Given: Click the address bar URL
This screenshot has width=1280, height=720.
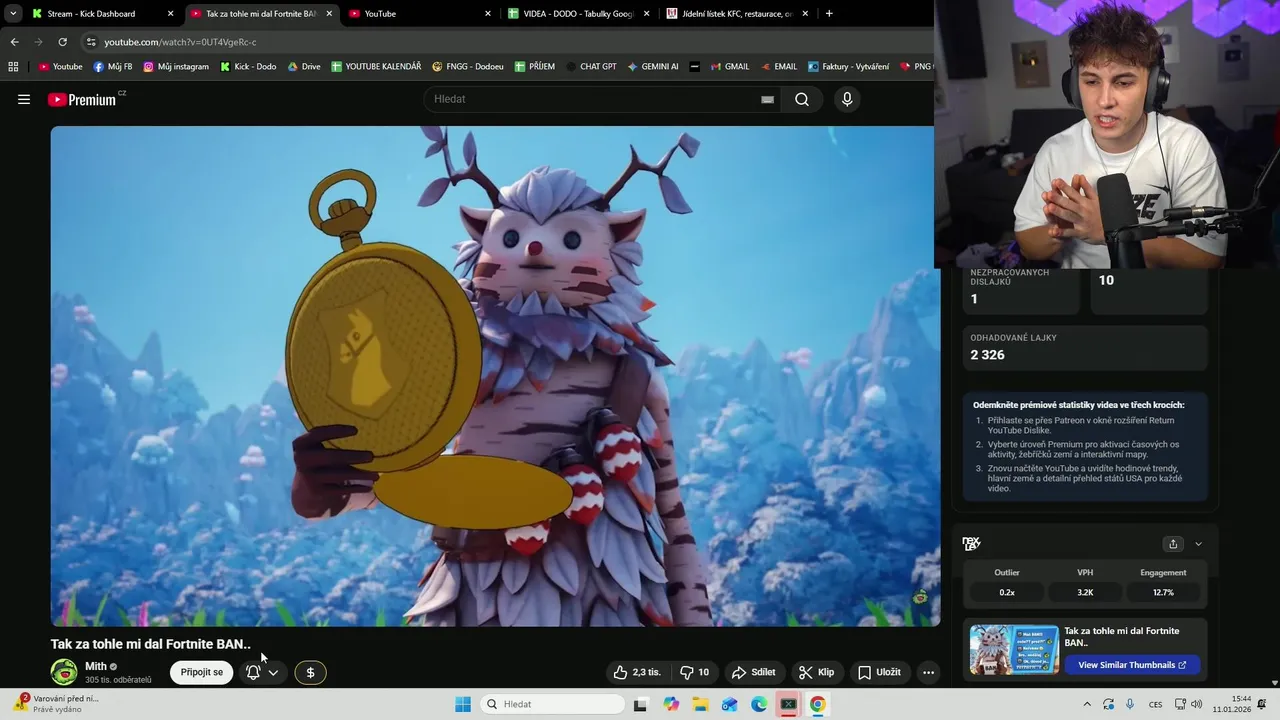Looking at the screenshot, I should (180, 42).
